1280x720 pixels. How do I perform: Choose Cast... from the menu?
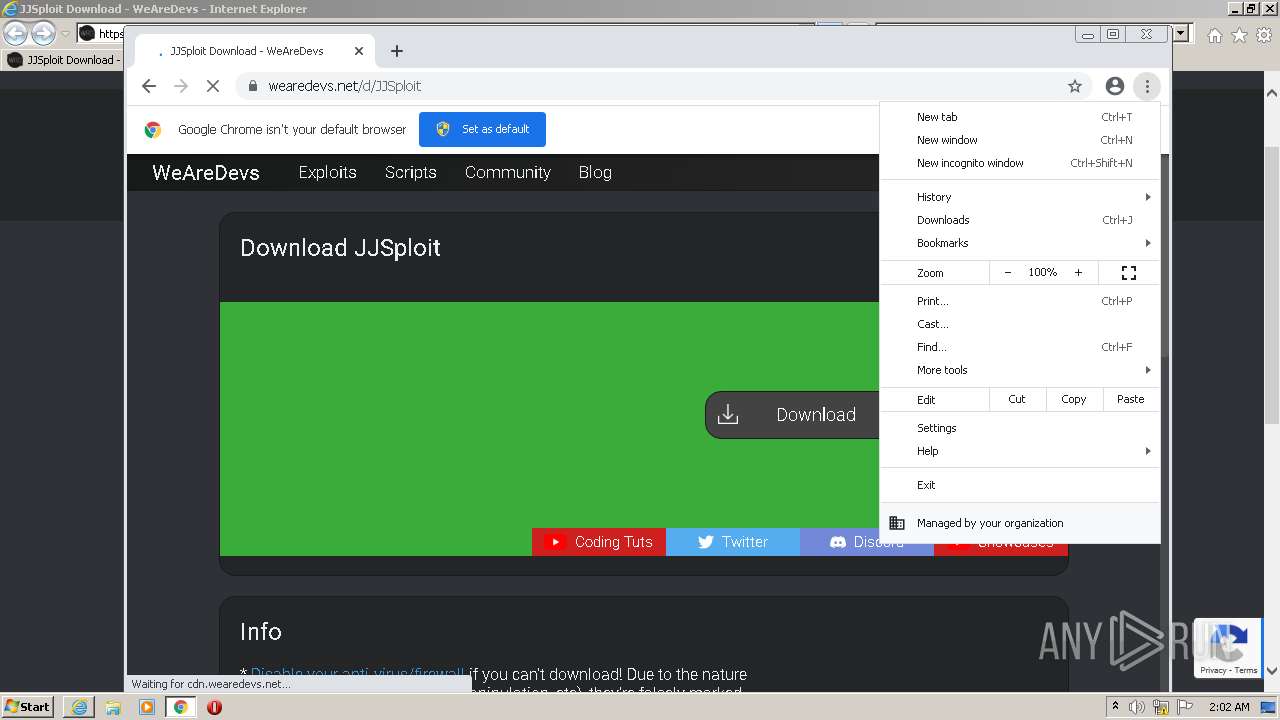[x=1020, y=324]
